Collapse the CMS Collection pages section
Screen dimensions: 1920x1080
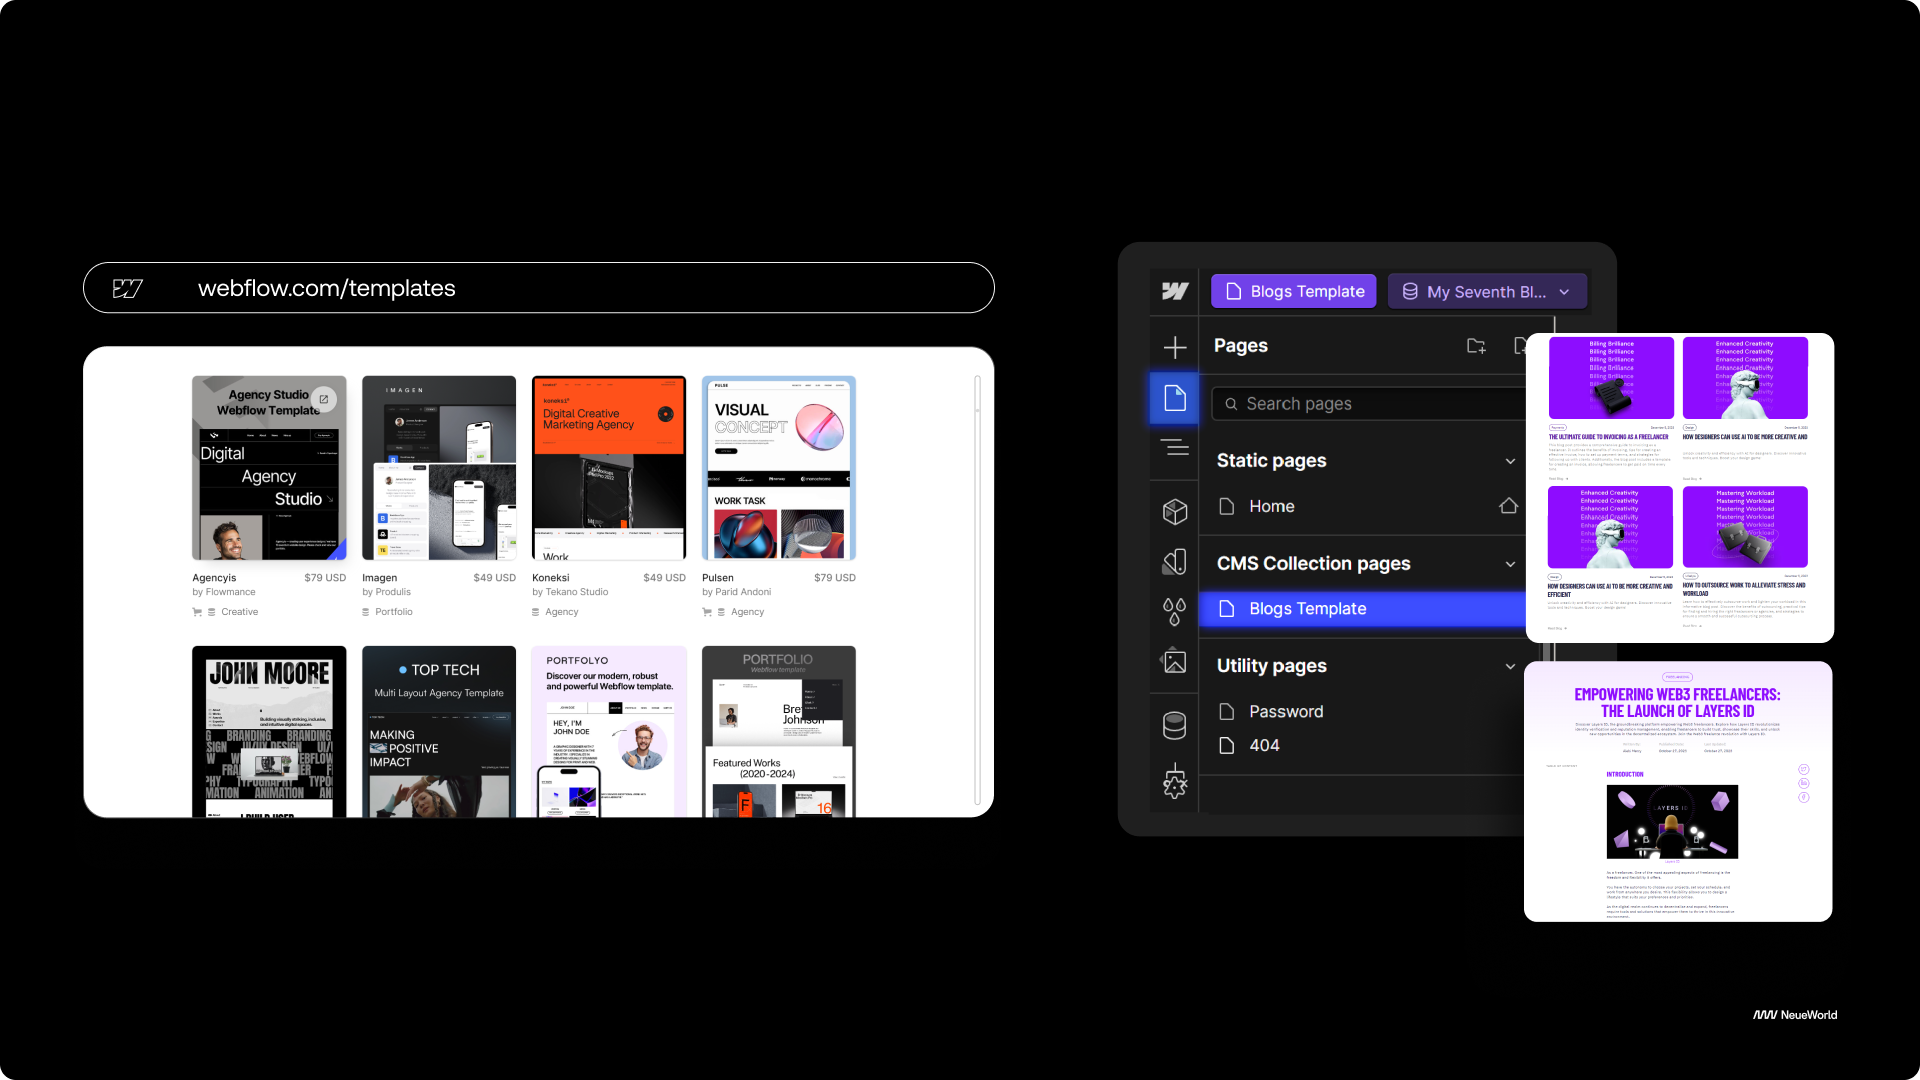tap(1510, 564)
